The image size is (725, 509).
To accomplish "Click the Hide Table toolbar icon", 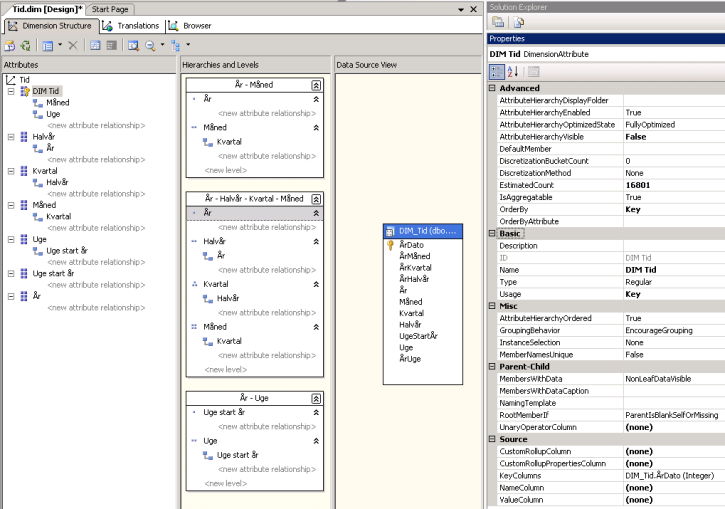I will click(x=111, y=45).
